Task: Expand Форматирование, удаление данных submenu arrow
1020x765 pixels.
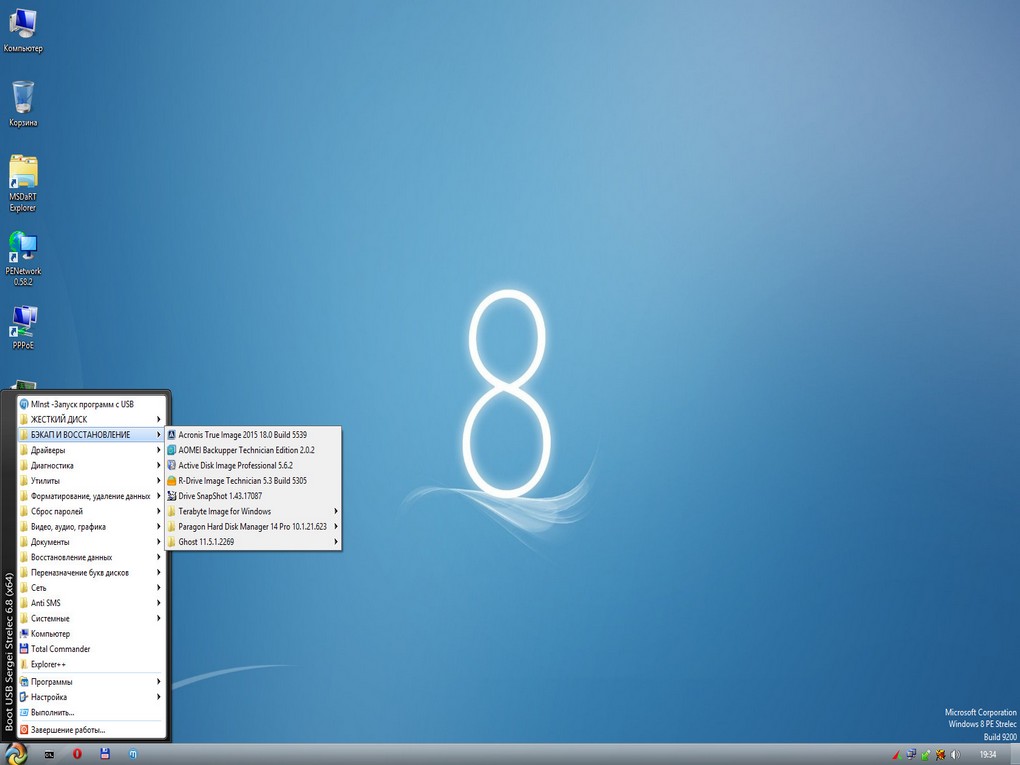Action: (x=158, y=496)
